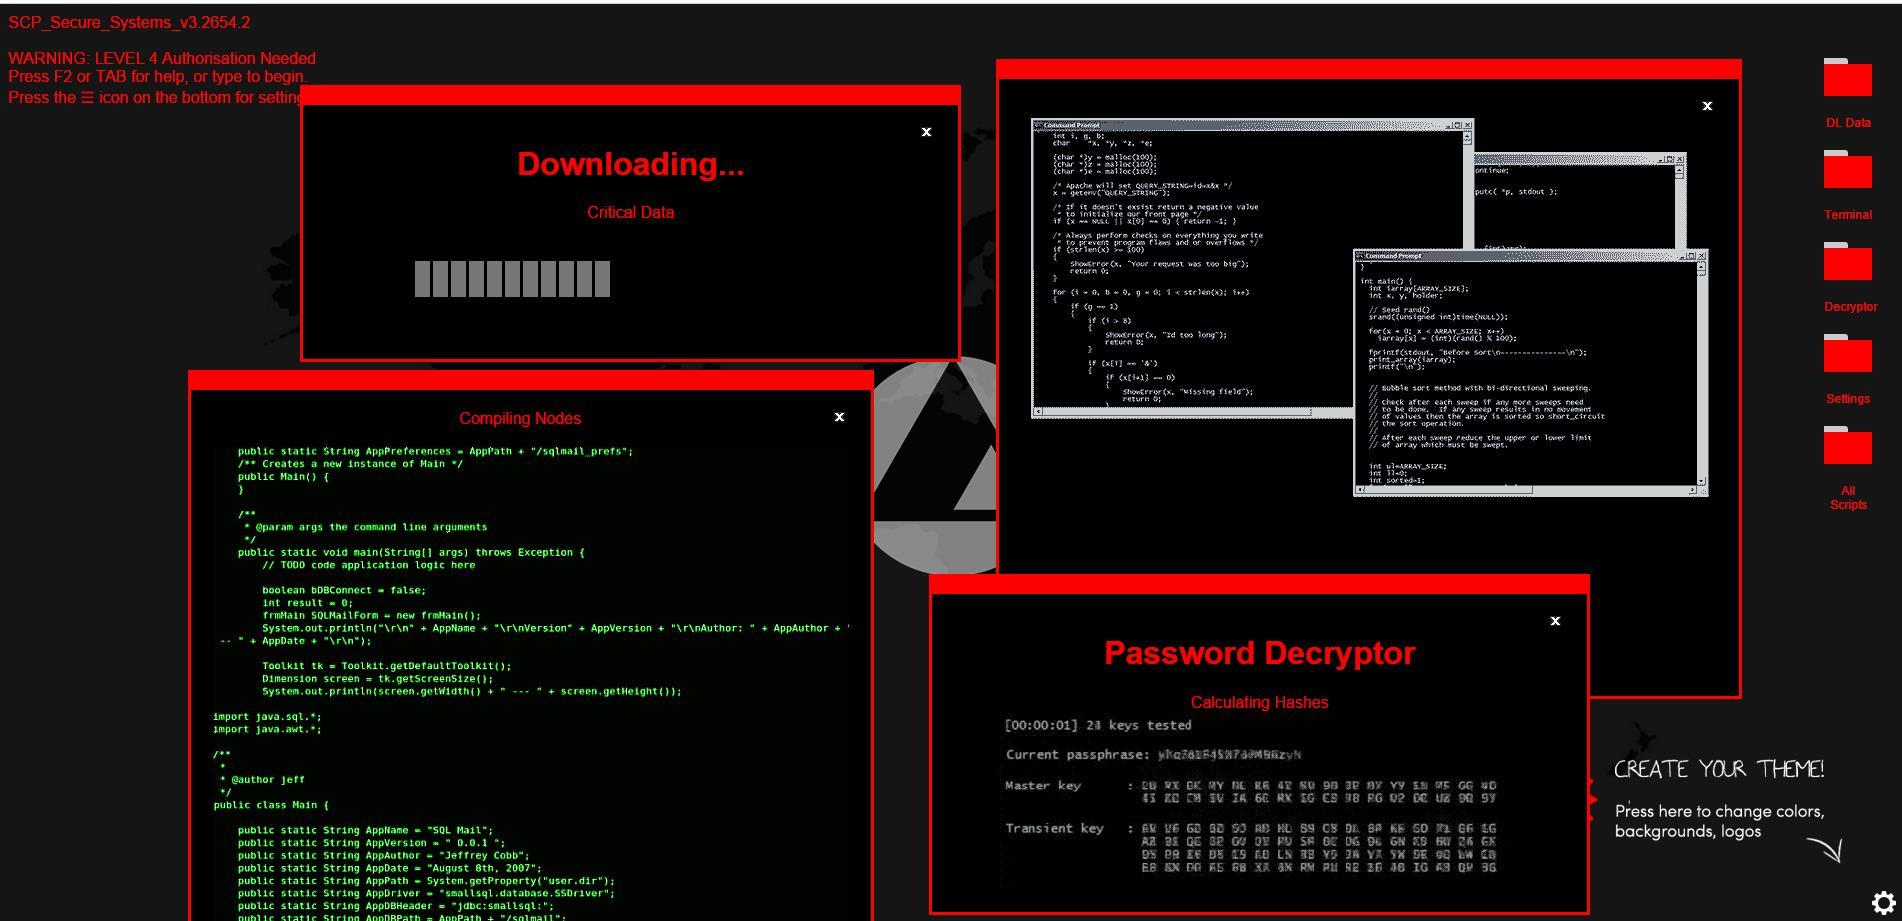Close the Downloading Critical Data window
The image size is (1902, 921).
tap(926, 132)
